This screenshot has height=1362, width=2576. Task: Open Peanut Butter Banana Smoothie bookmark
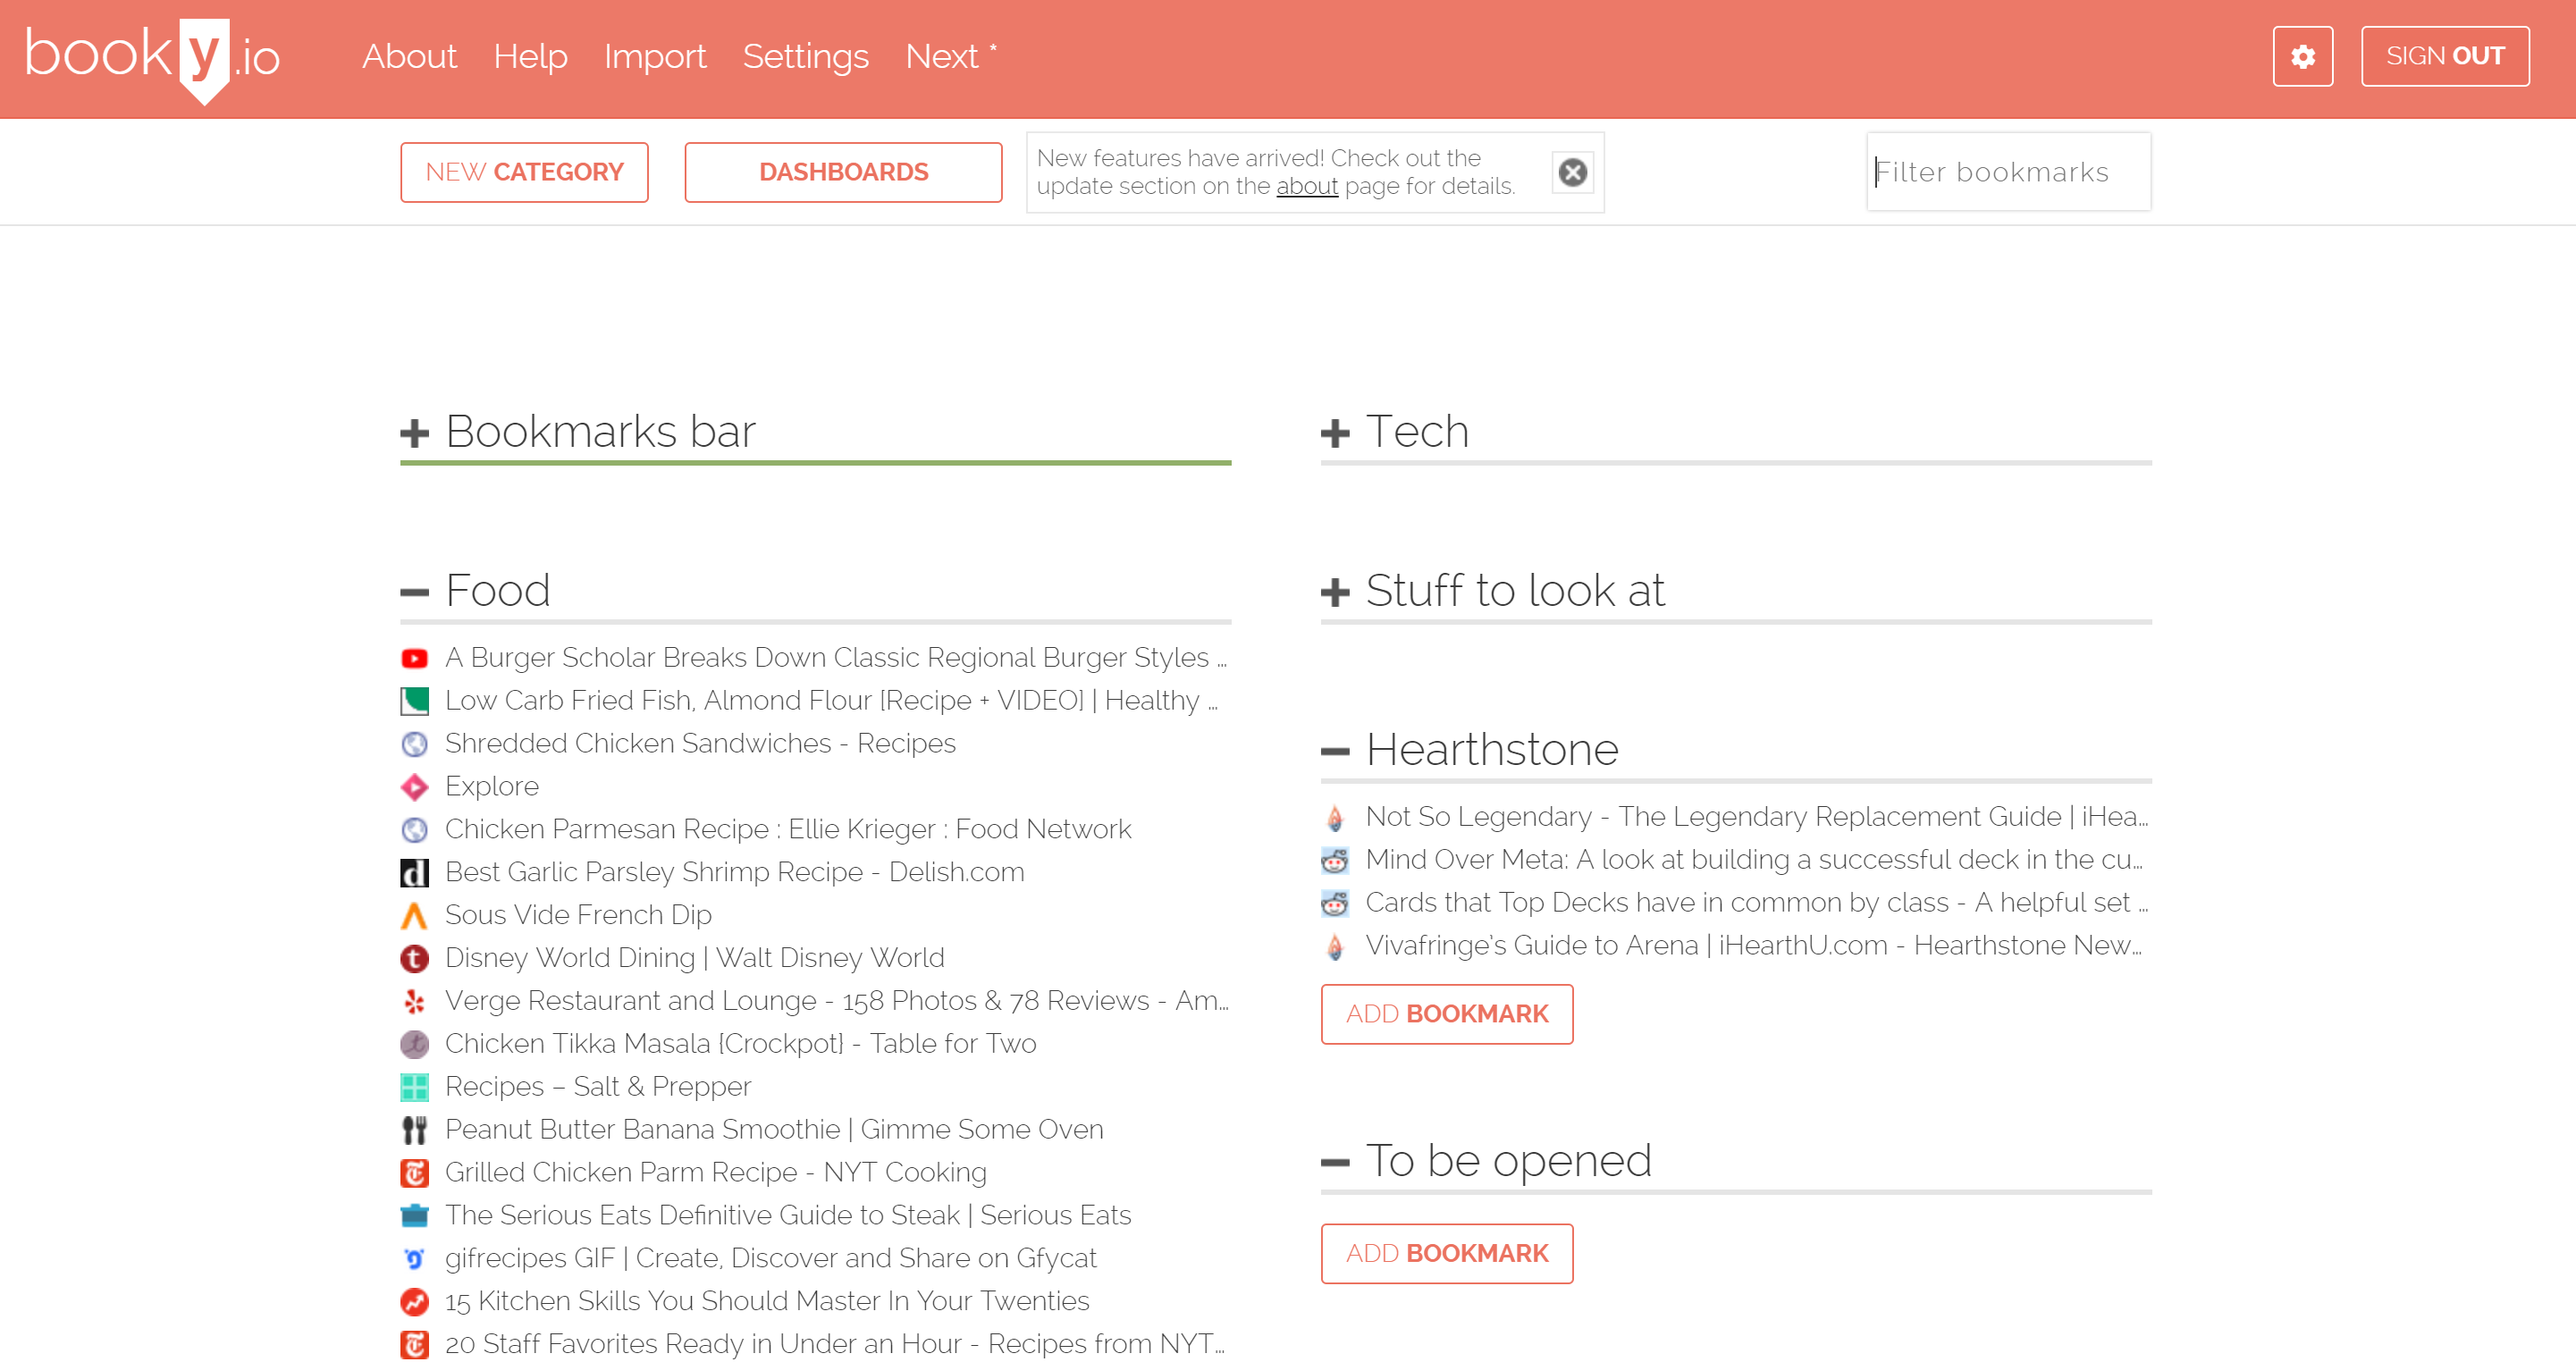(774, 1130)
